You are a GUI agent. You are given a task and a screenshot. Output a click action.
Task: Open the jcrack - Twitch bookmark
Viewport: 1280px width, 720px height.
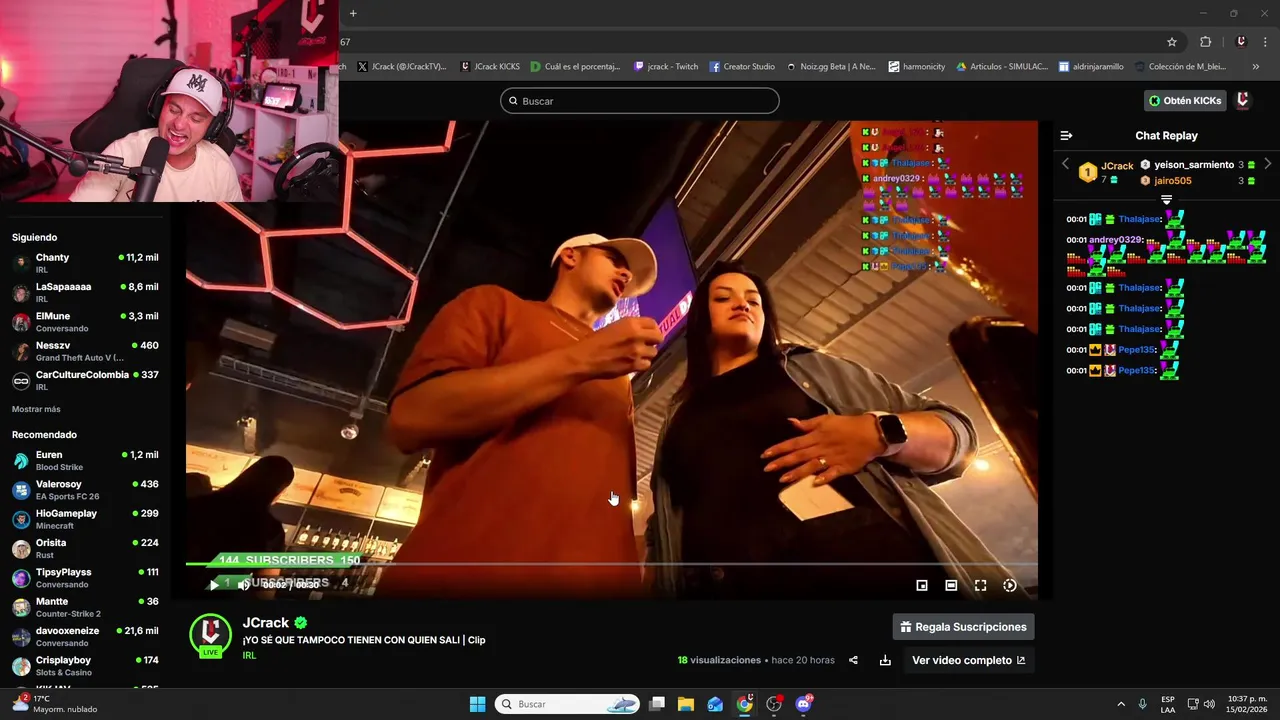[x=666, y=67]
